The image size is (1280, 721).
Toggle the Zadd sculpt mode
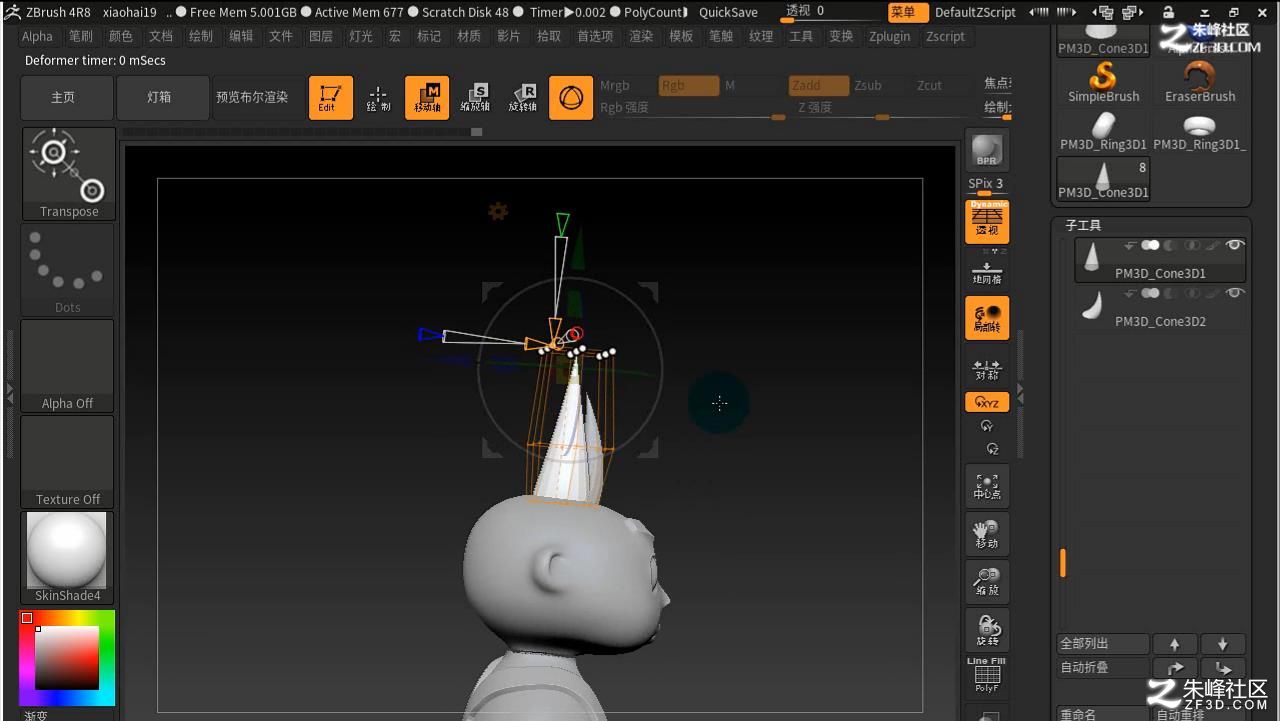pyautogui.click(x=819, y=86)
